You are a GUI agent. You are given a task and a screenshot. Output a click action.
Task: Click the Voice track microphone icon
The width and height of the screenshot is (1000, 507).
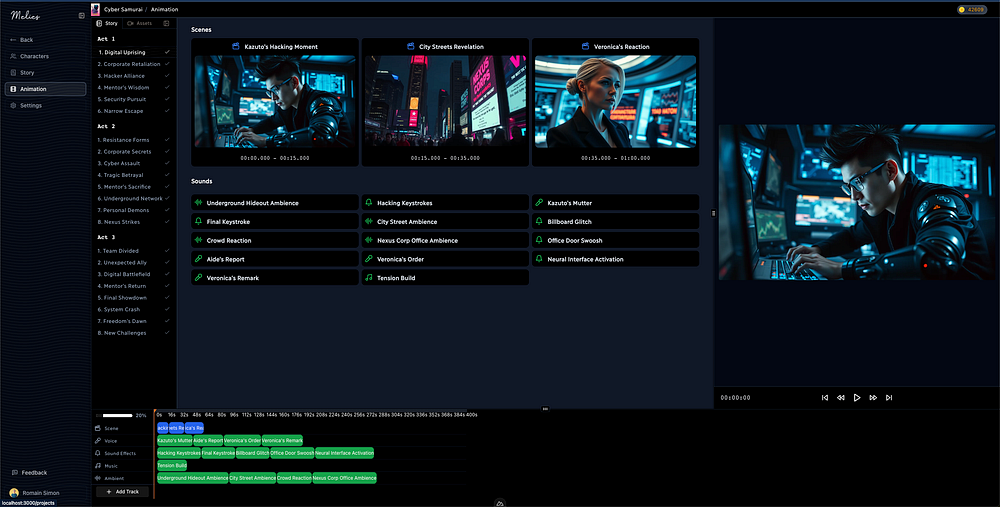tap(98, 441)
